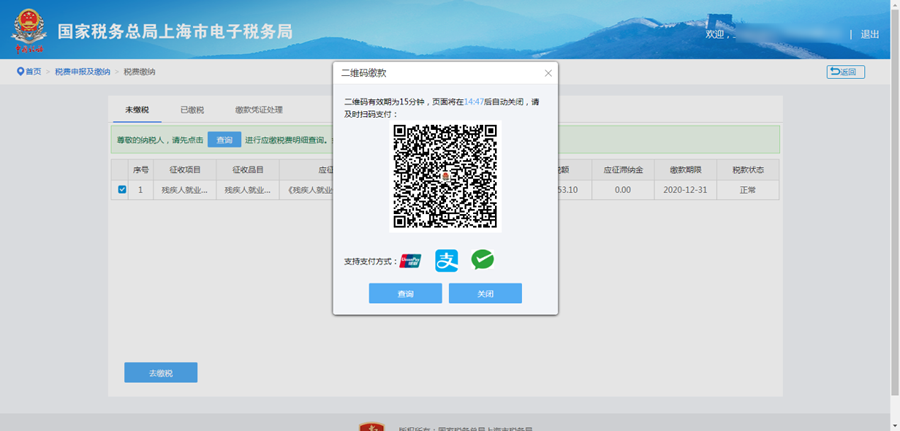Close the 二维码缴款 dialog with X
The image size is (900, 431).
pos(548,73)
